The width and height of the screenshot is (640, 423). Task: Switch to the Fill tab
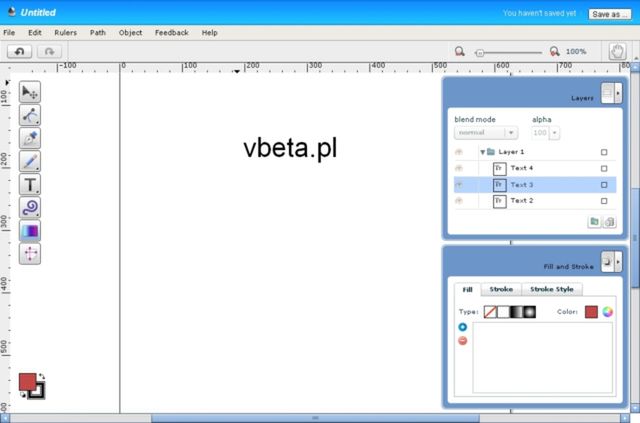(467, 289)
